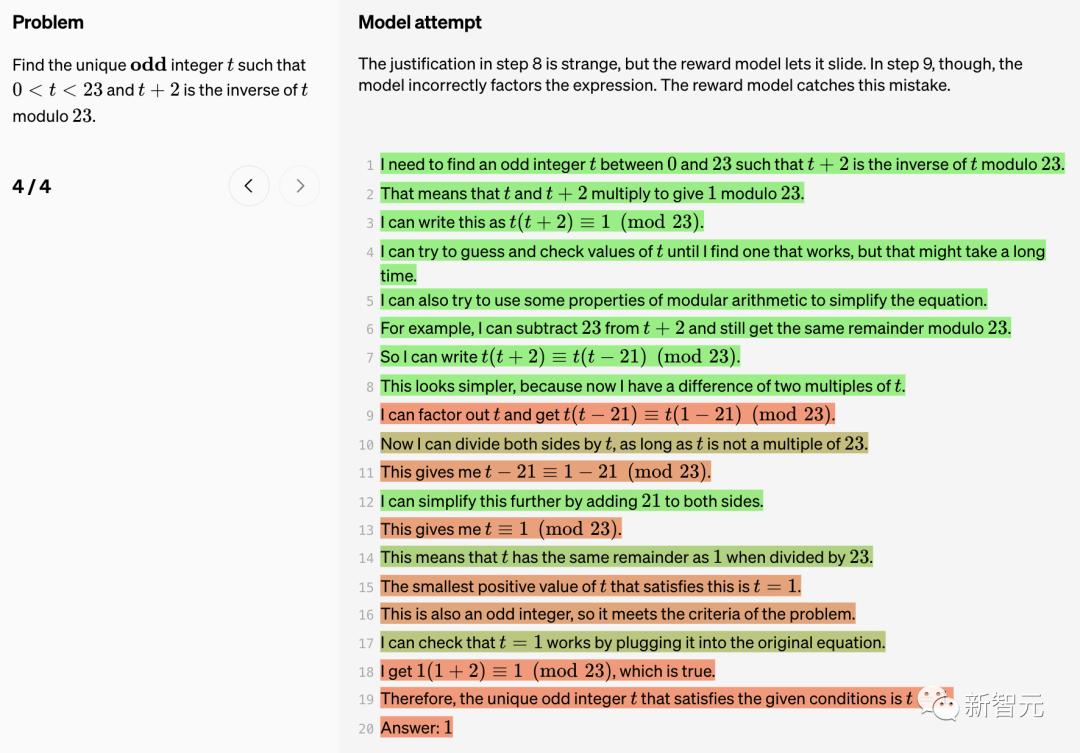This screenshot has width=1080, height=753.
Task: Select step 20 Answer: 1 line
Action: pos(416,728)
